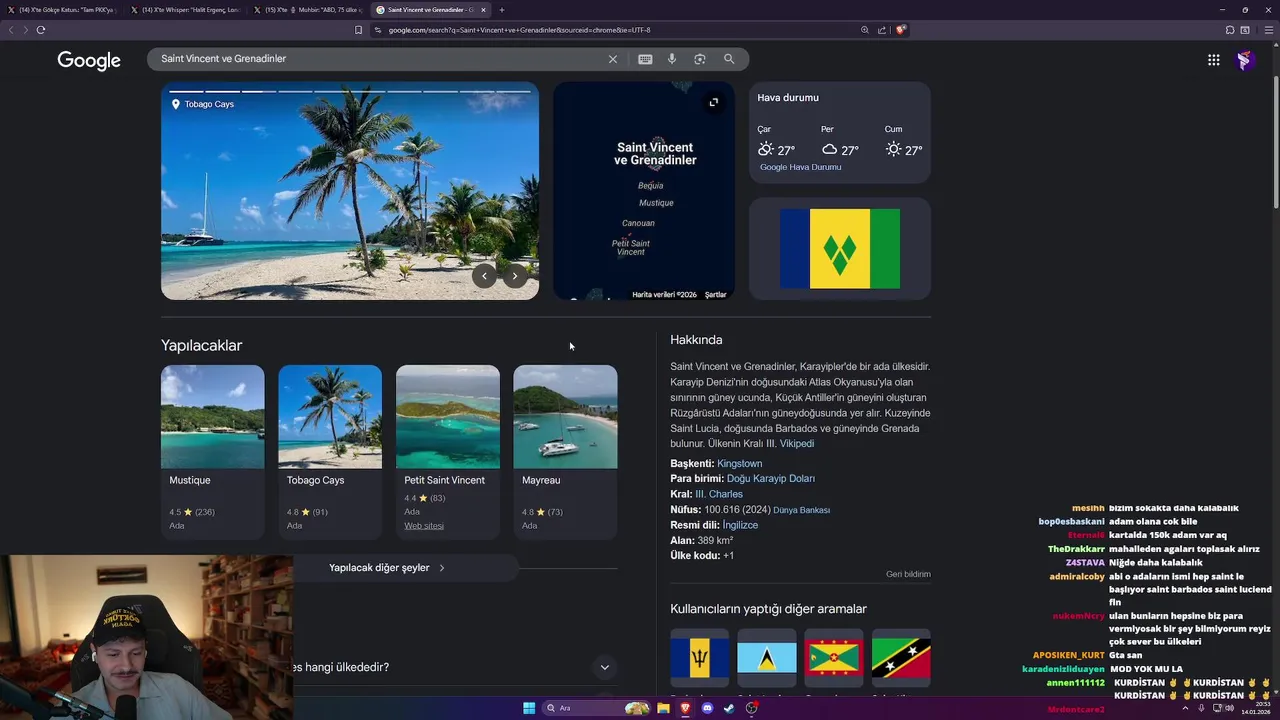Open the İngilizce language link
Viewport: 1280px width, 720px height.
[740, 525]
